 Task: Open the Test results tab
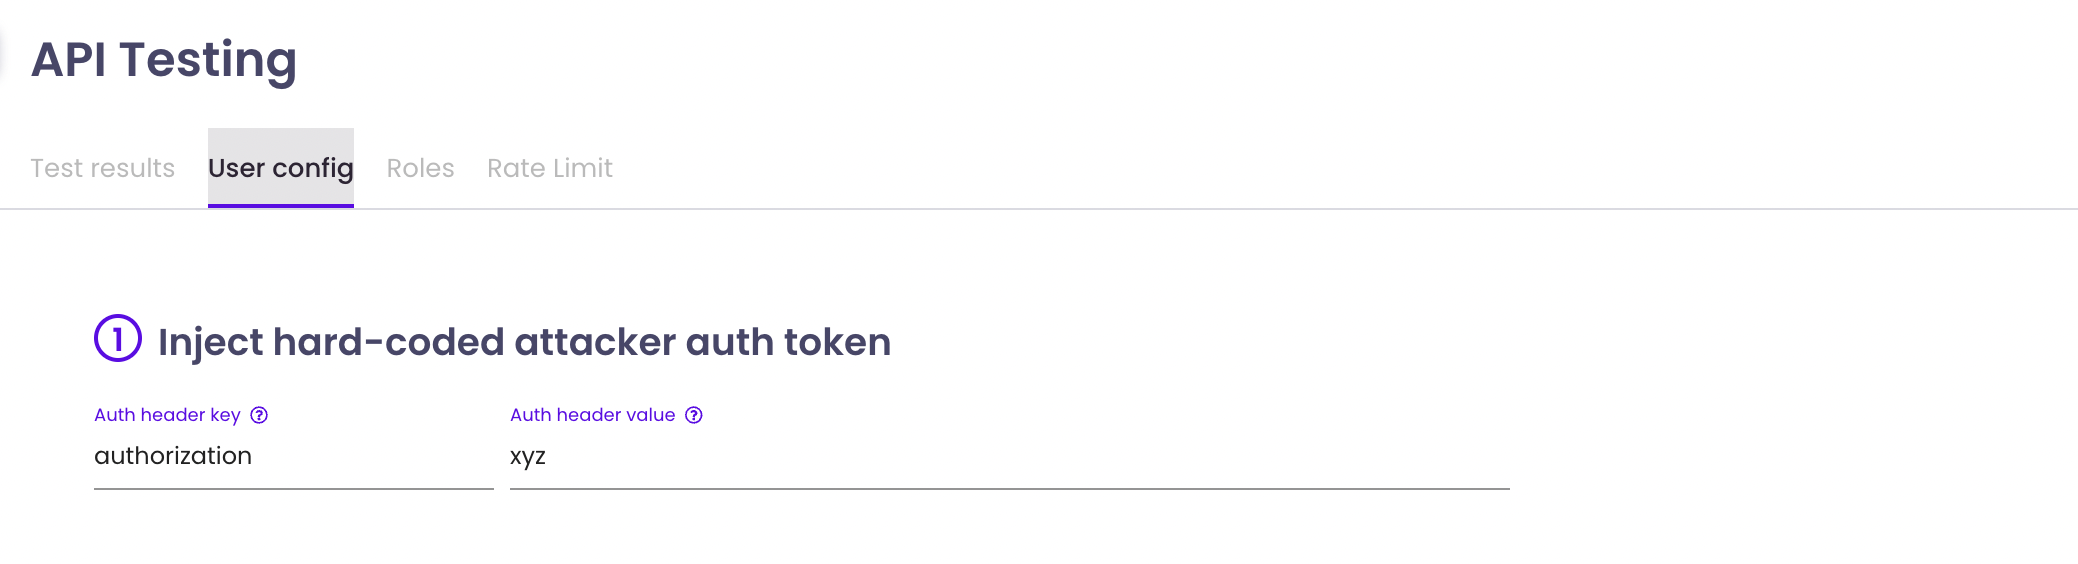pyautogui.click(x=102, y=168)
